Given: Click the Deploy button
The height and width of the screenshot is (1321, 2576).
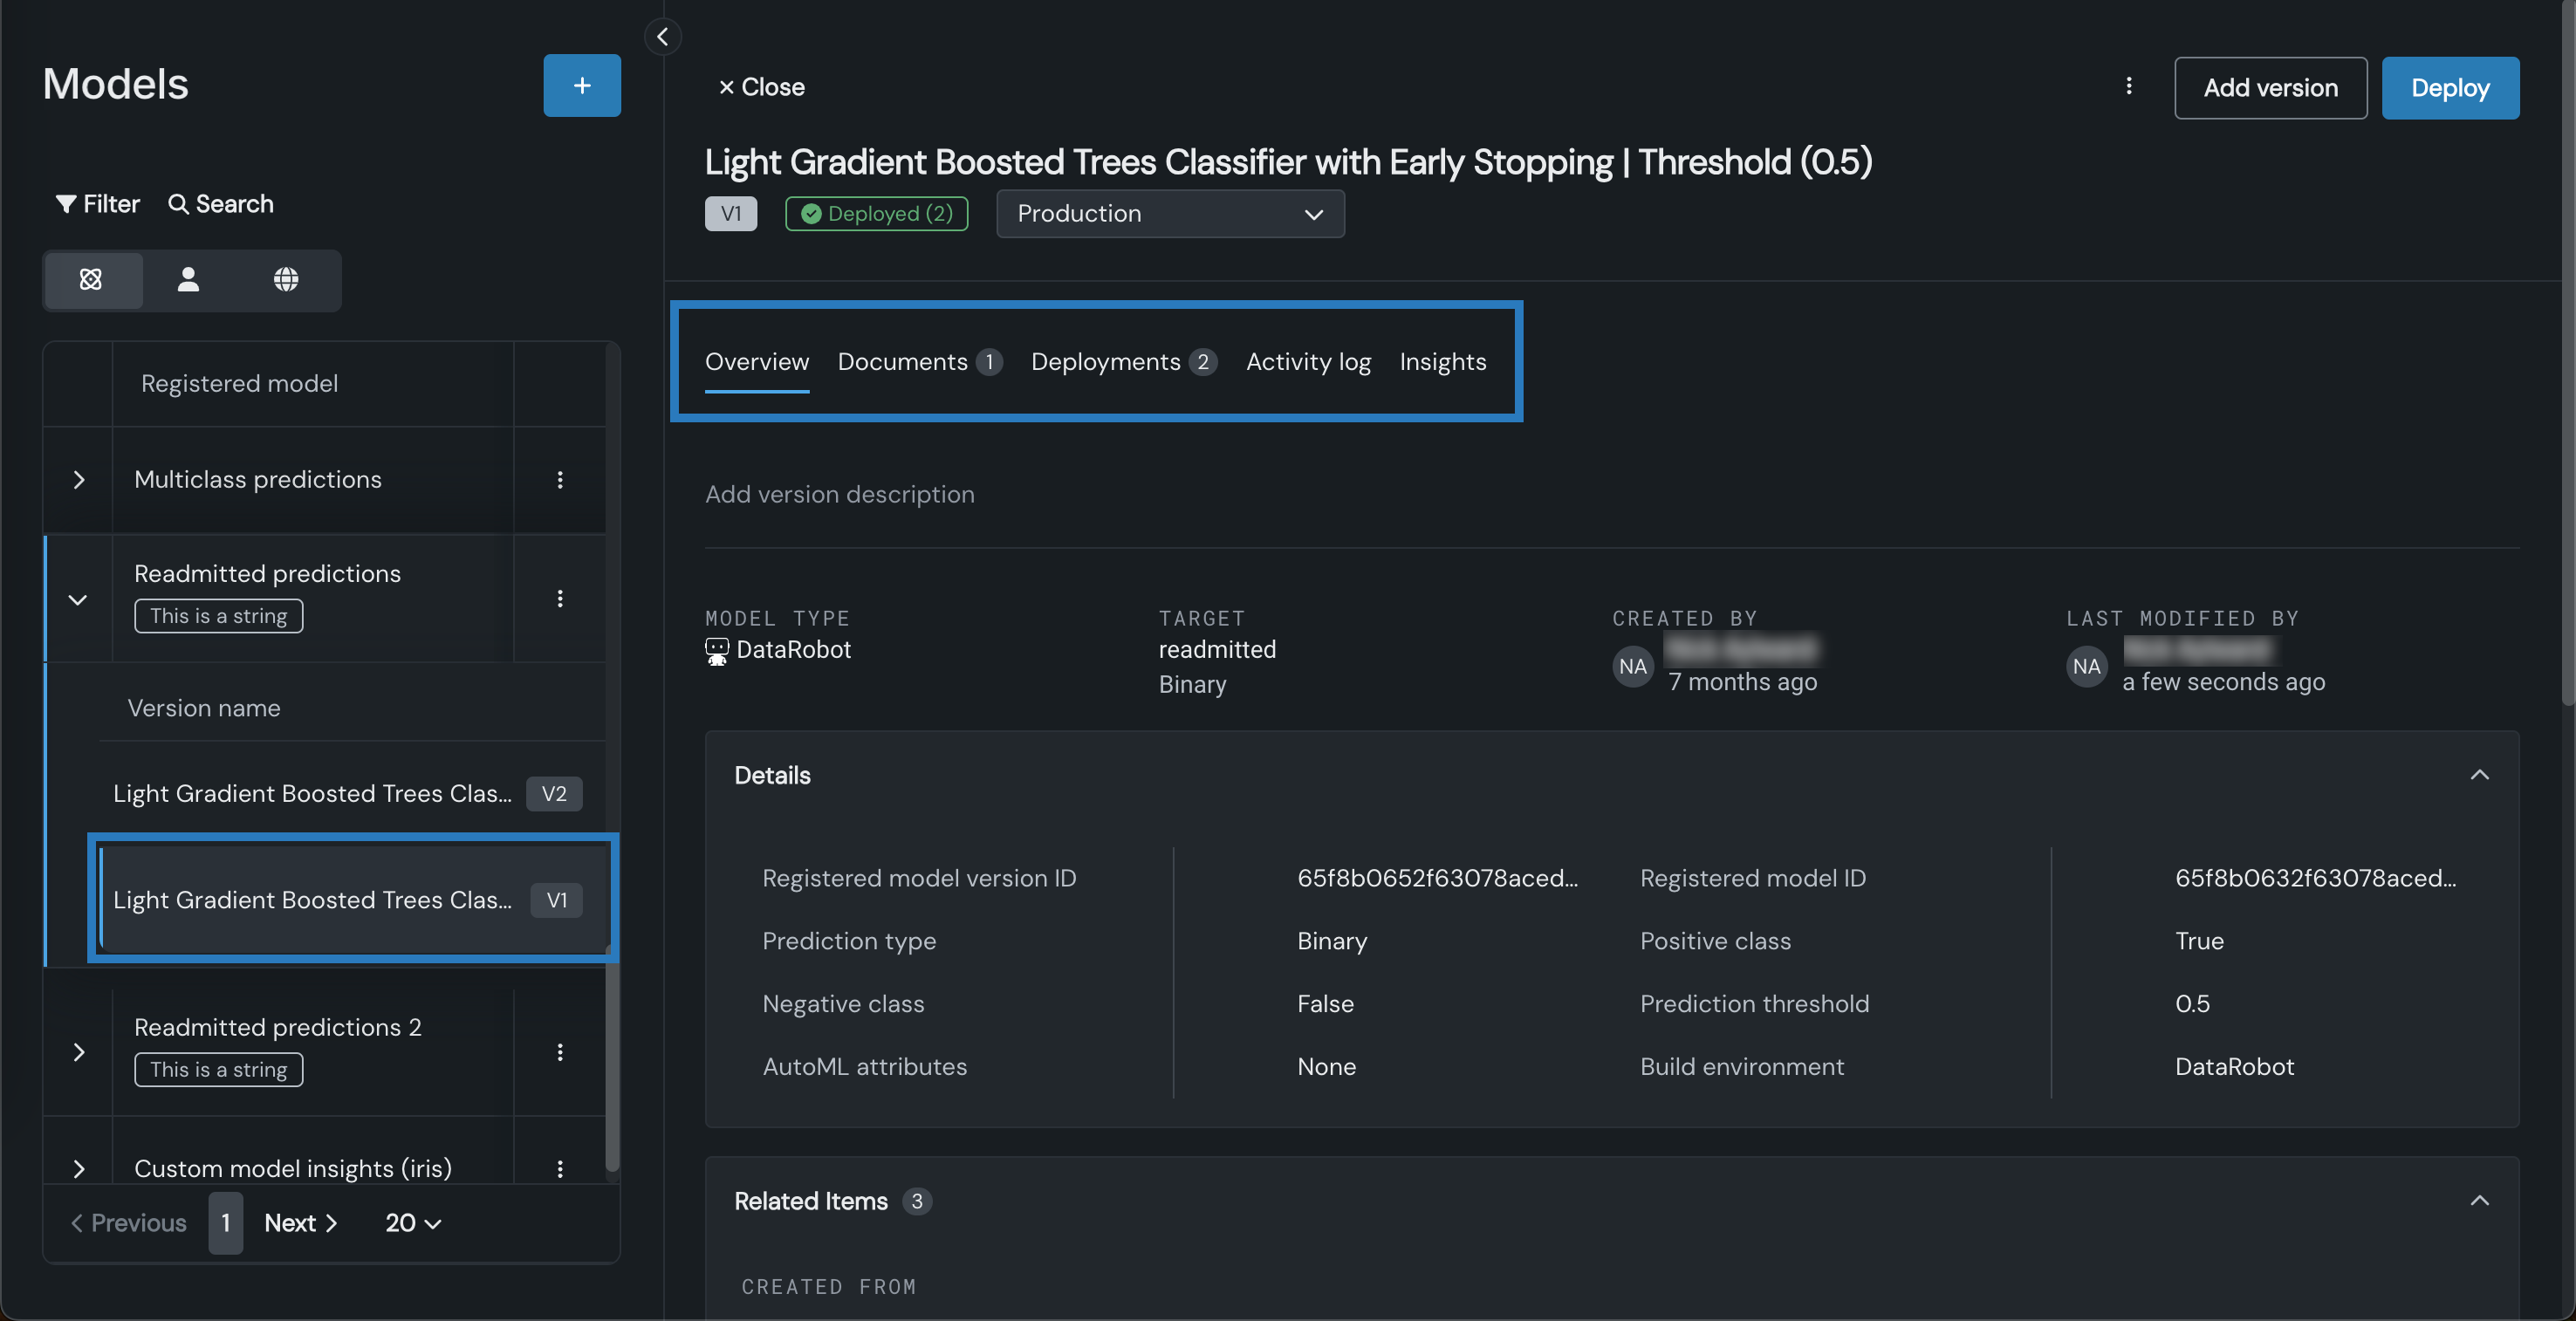Looking at the screenshot, I should click(2450, 88).
